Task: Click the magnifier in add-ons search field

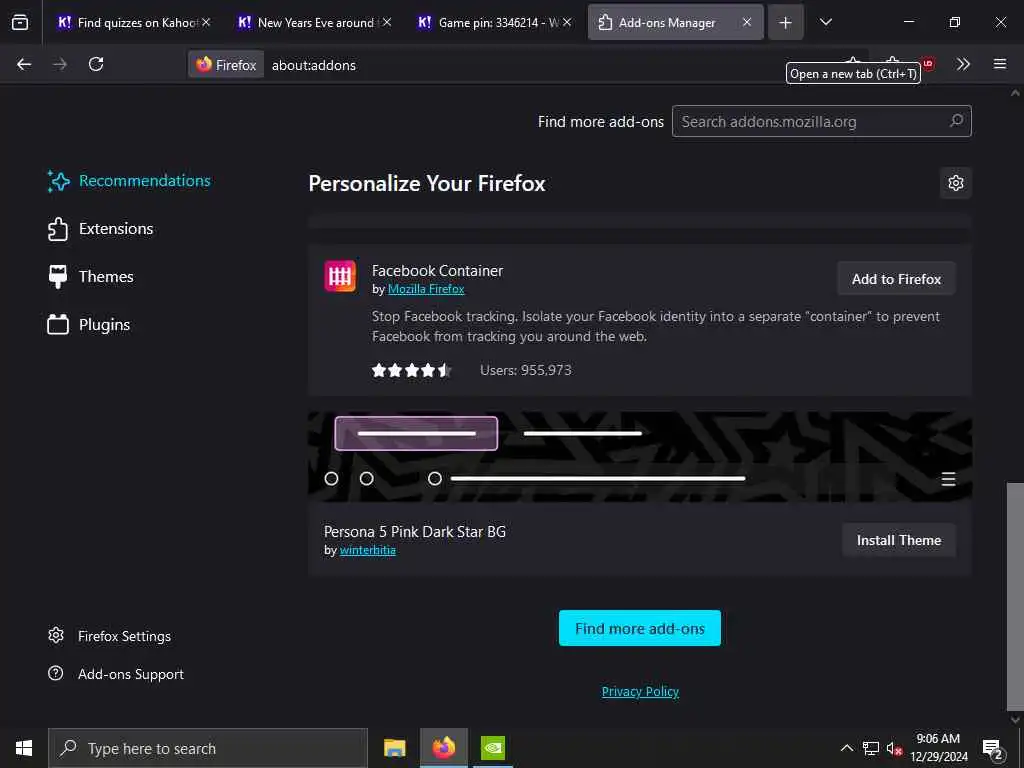Action: click(956, 121)
